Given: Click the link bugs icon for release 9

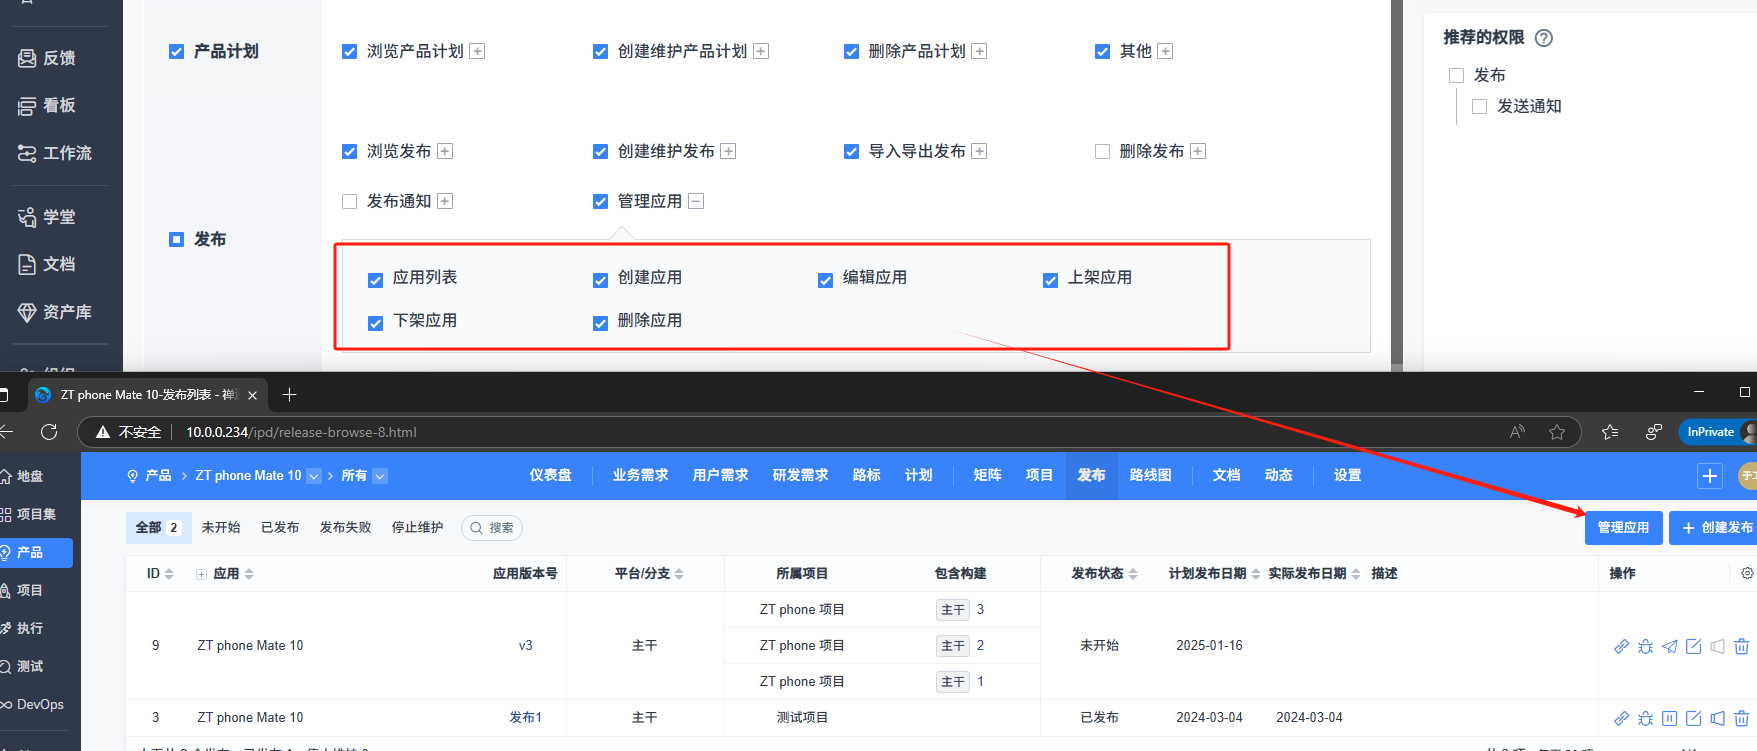Looking at the screenshot, I should [1646, 646].
